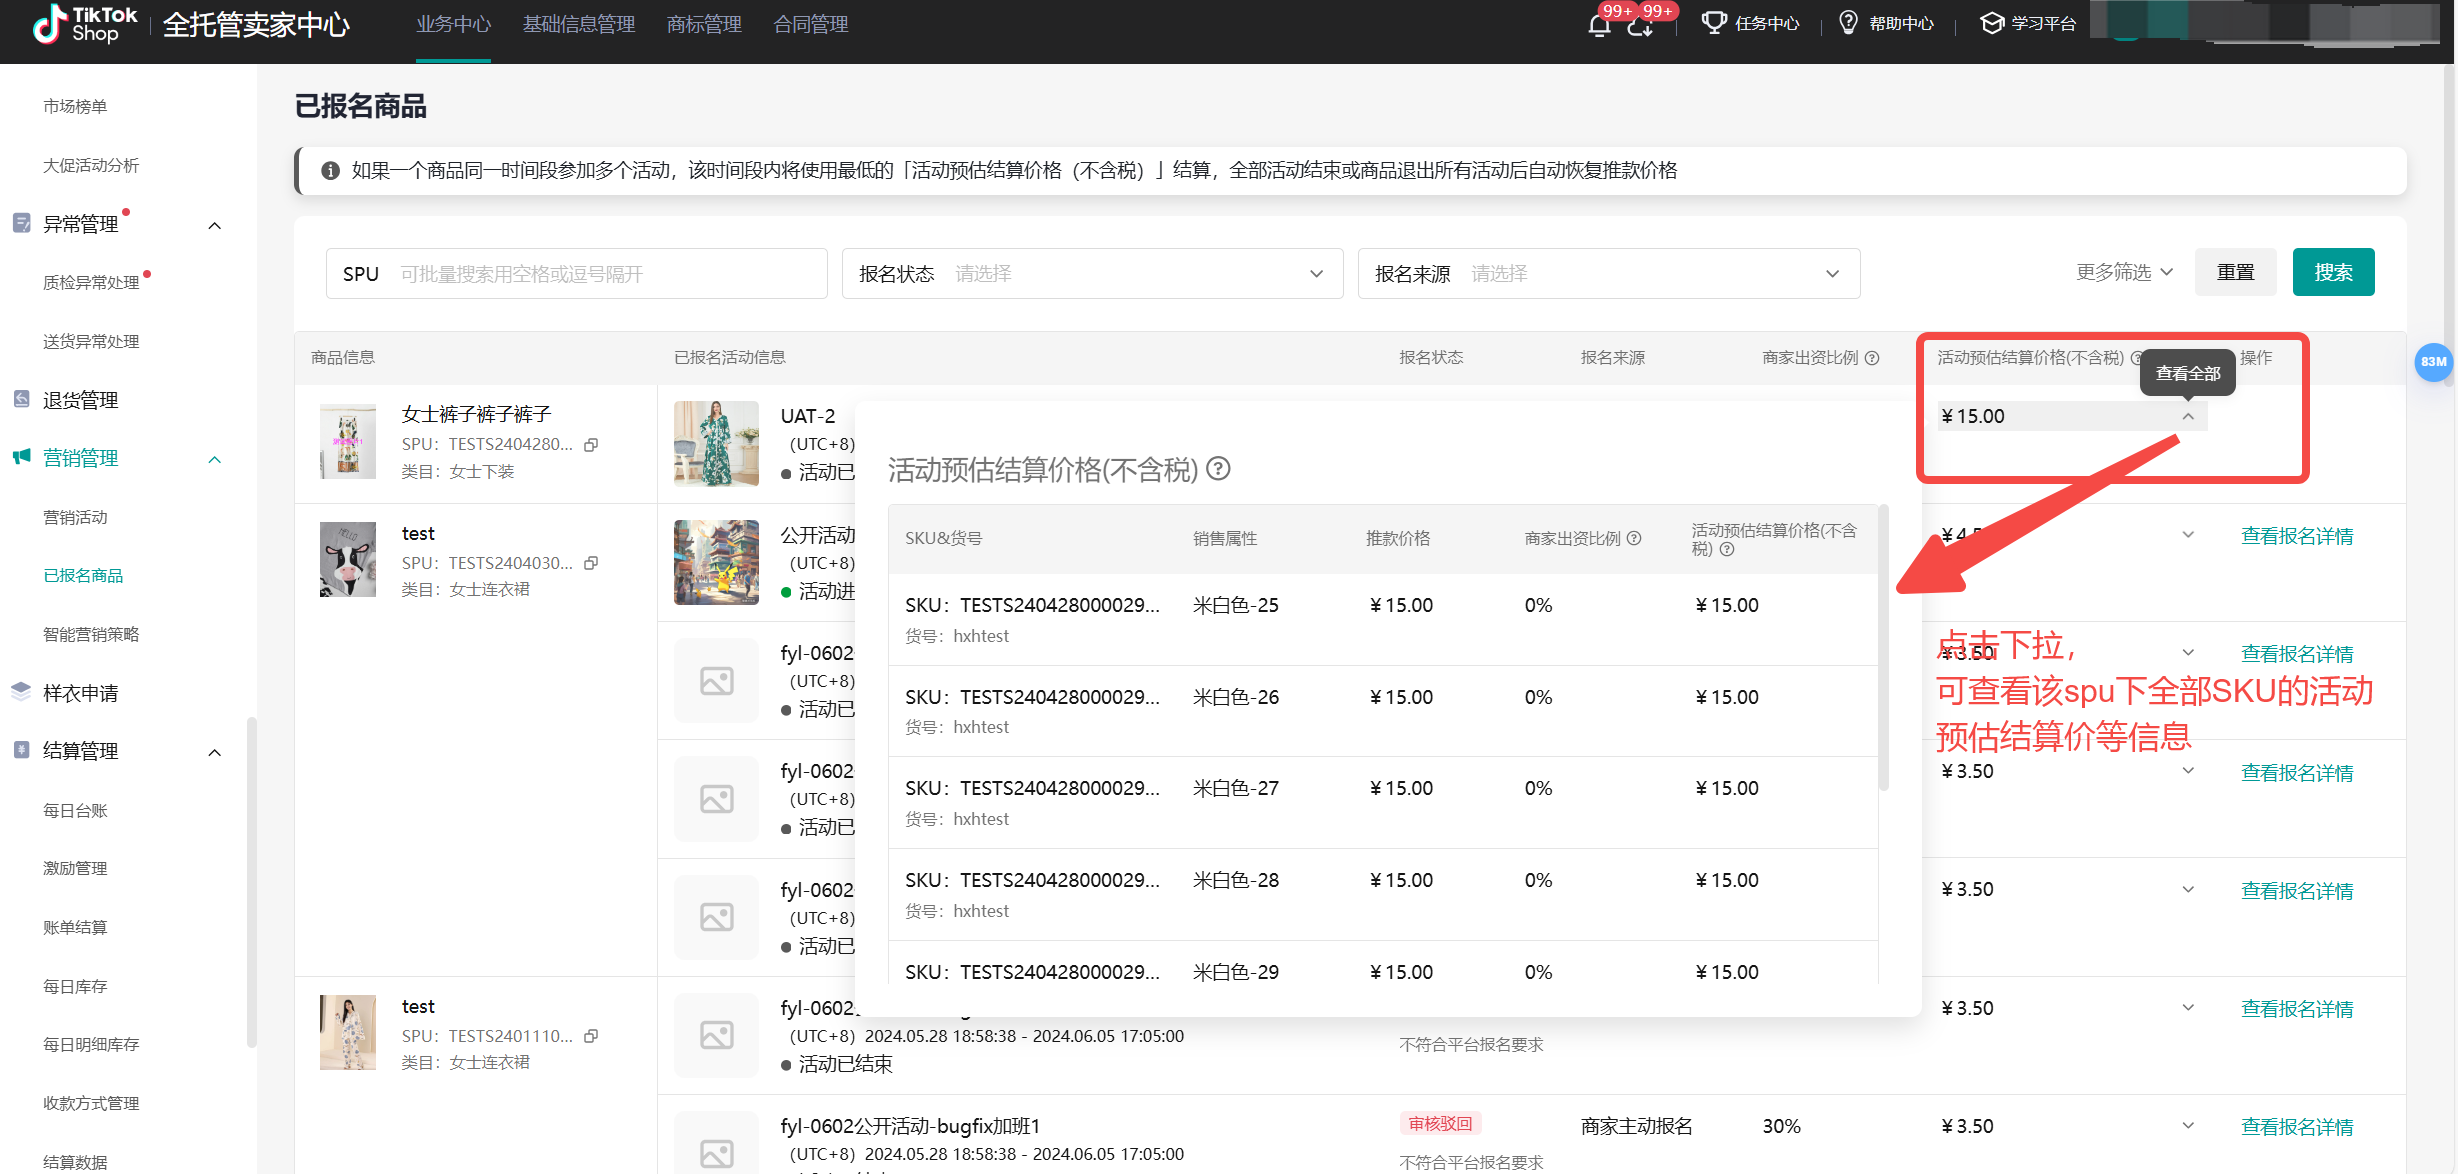The height and width of the screenshot is (1174, 2458).
Task: Switch to 合同管理 tab
Action: [811, 24]
